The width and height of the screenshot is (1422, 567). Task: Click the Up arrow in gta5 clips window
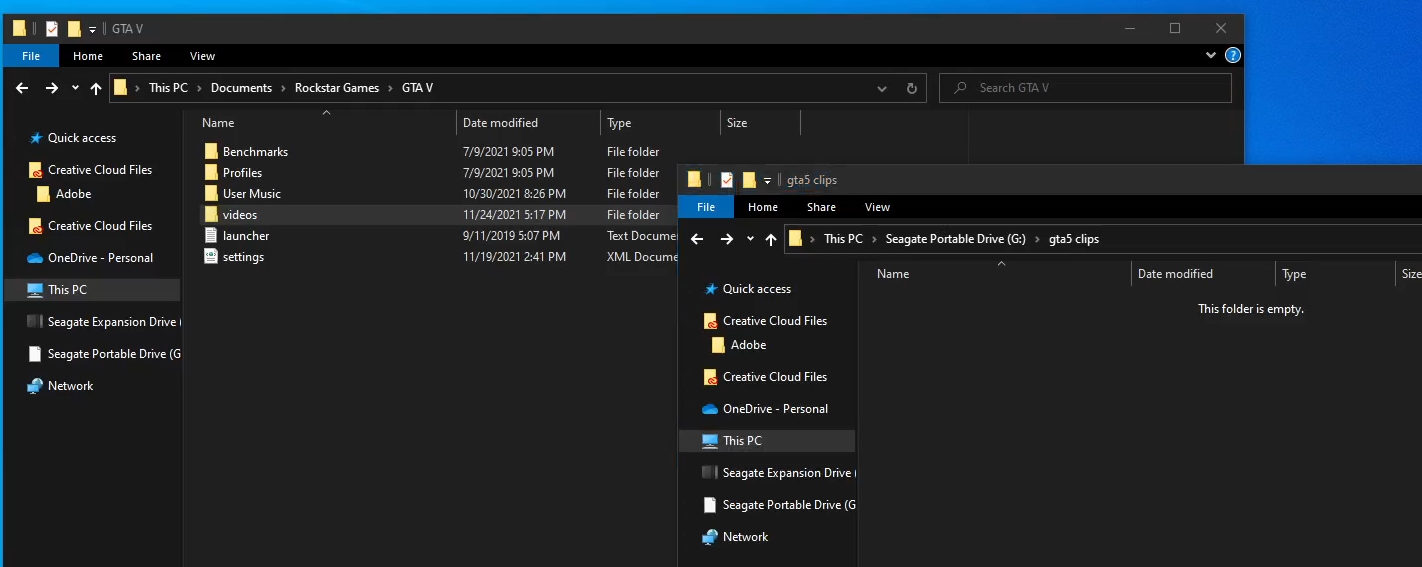coord(771,239)
